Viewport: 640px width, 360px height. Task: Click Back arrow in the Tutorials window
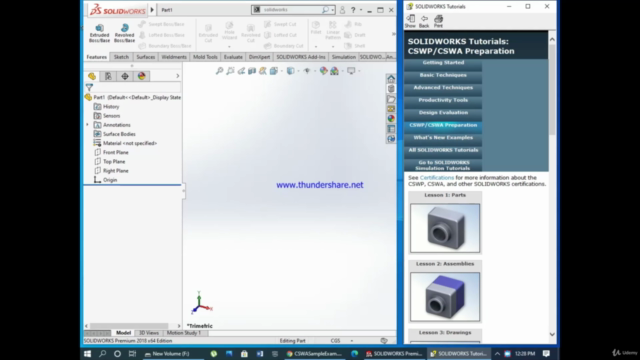click(424, 21)
